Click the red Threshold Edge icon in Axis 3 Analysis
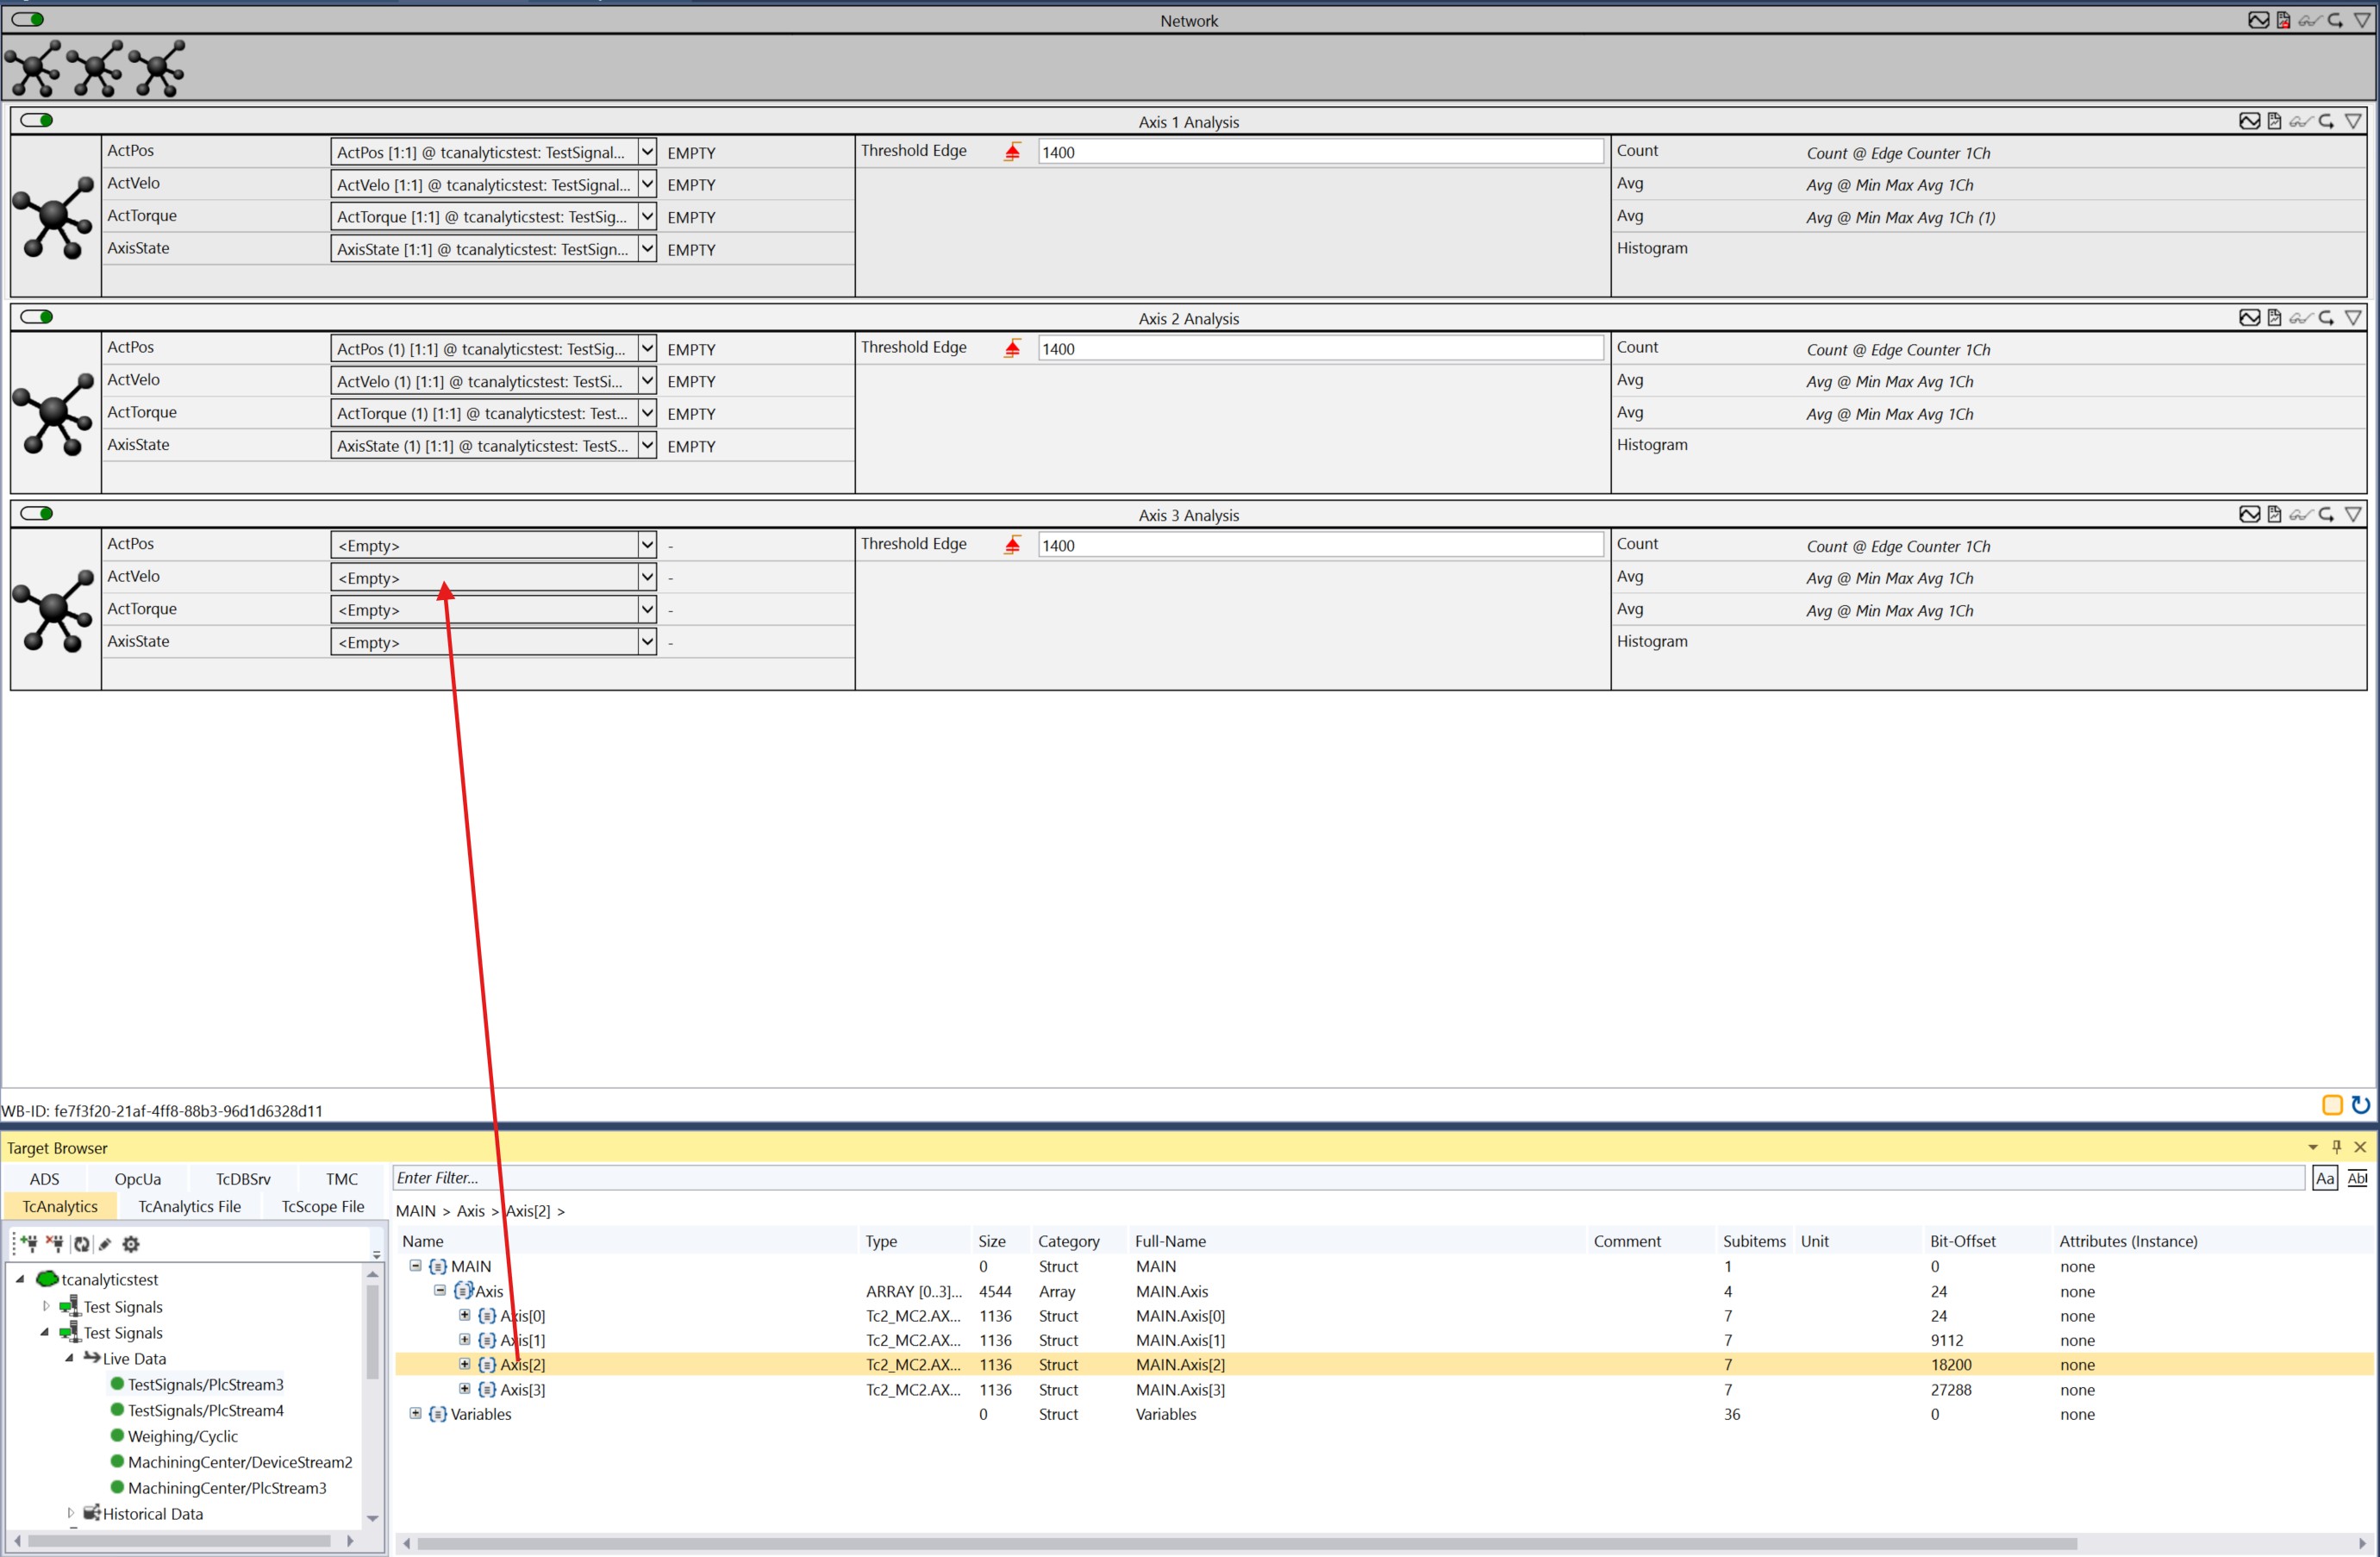This screenshot has height=1557, width=2380. click(1012, 545)
